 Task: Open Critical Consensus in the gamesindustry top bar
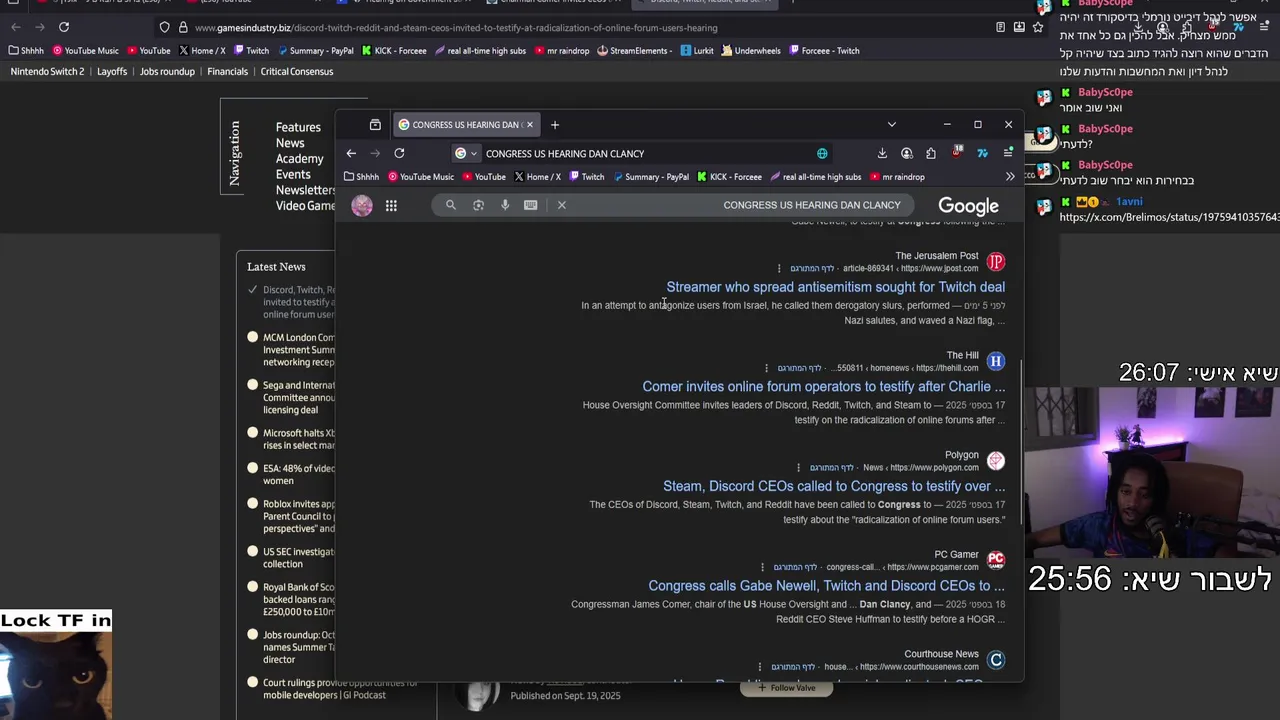coord(297,72)
